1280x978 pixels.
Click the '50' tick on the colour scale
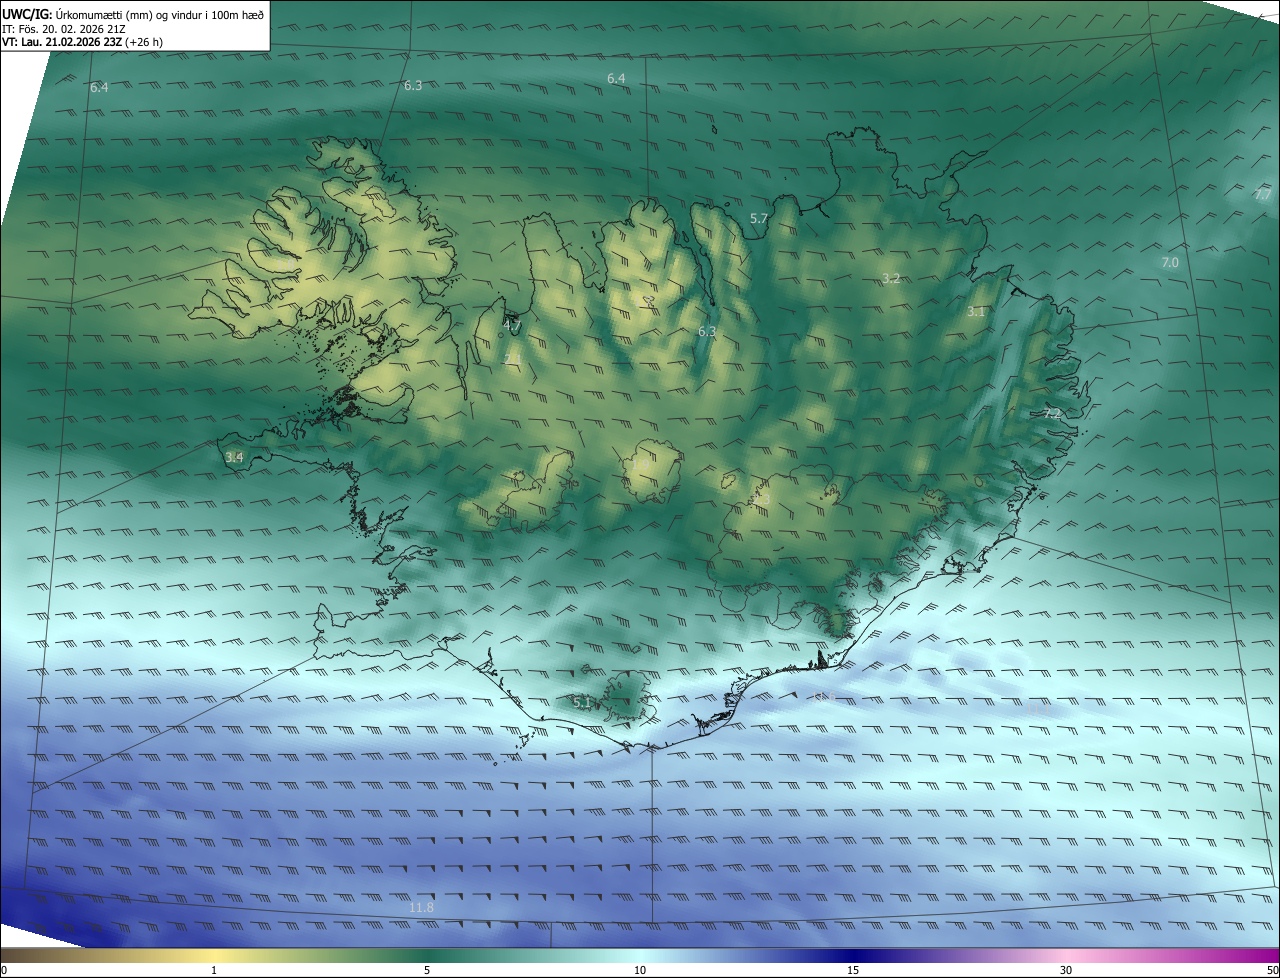tap(1272, 970)
